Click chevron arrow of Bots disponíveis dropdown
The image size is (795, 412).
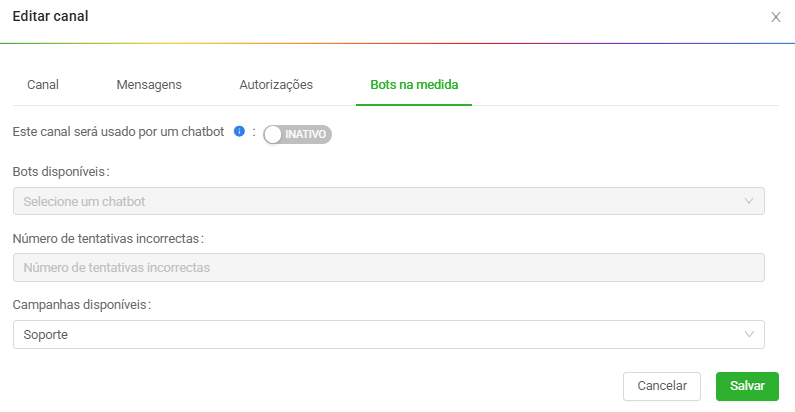click(748, 201)
